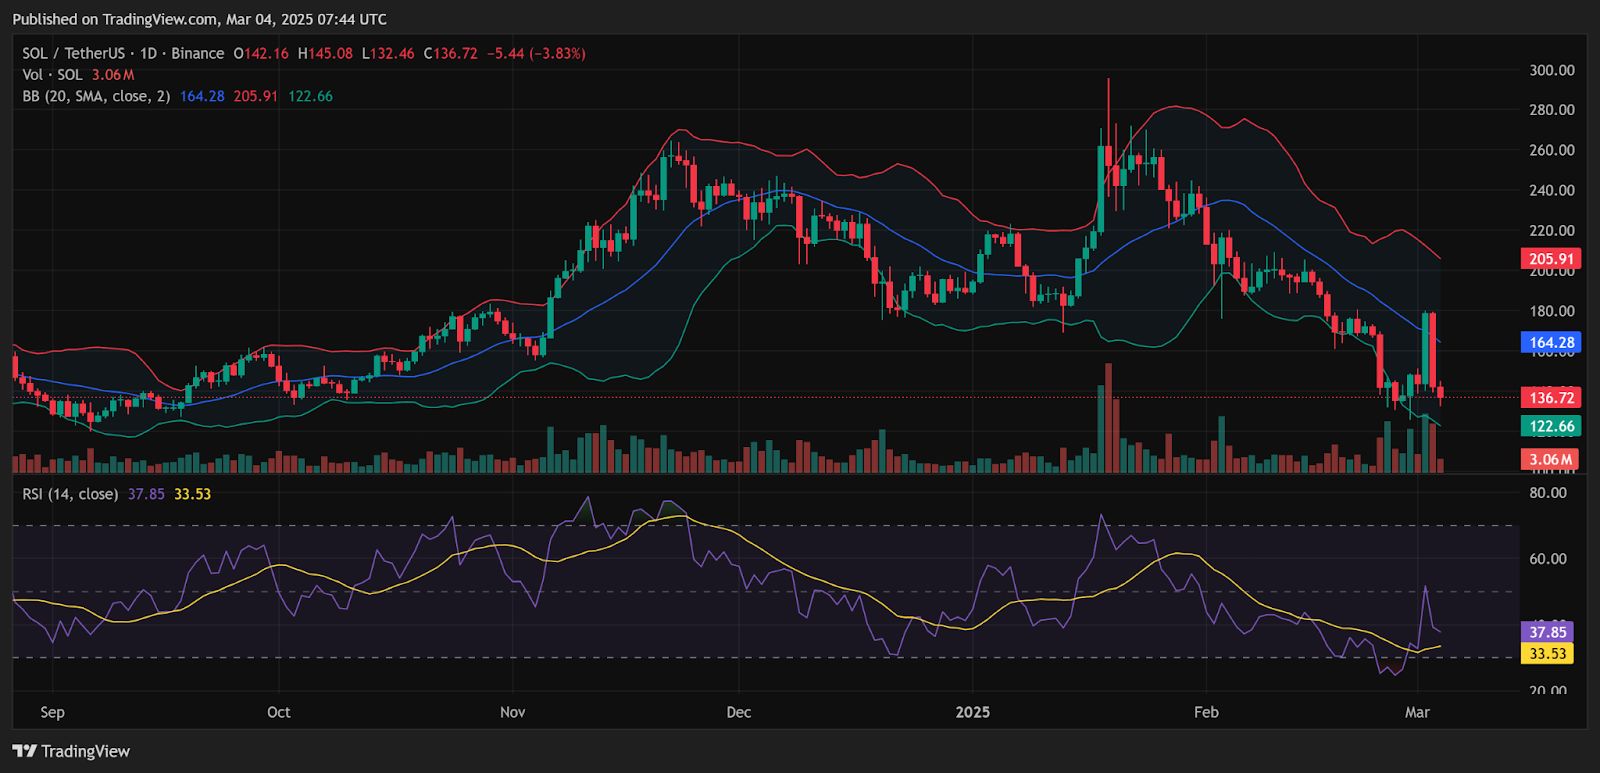
Task: Click the 240.00 price axis label
Action: pyautogui.click(x=1552, y=190)
